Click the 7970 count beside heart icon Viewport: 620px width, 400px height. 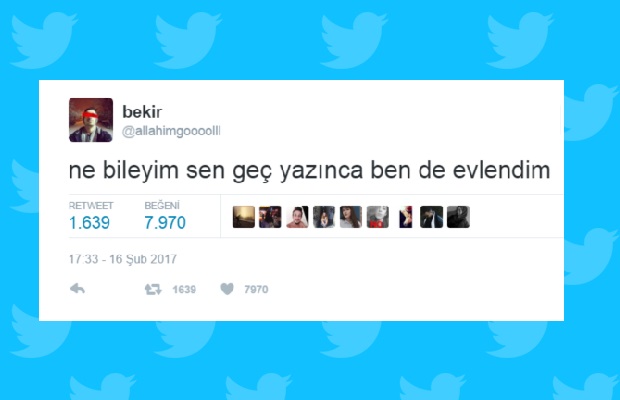(x=256, y=289)
